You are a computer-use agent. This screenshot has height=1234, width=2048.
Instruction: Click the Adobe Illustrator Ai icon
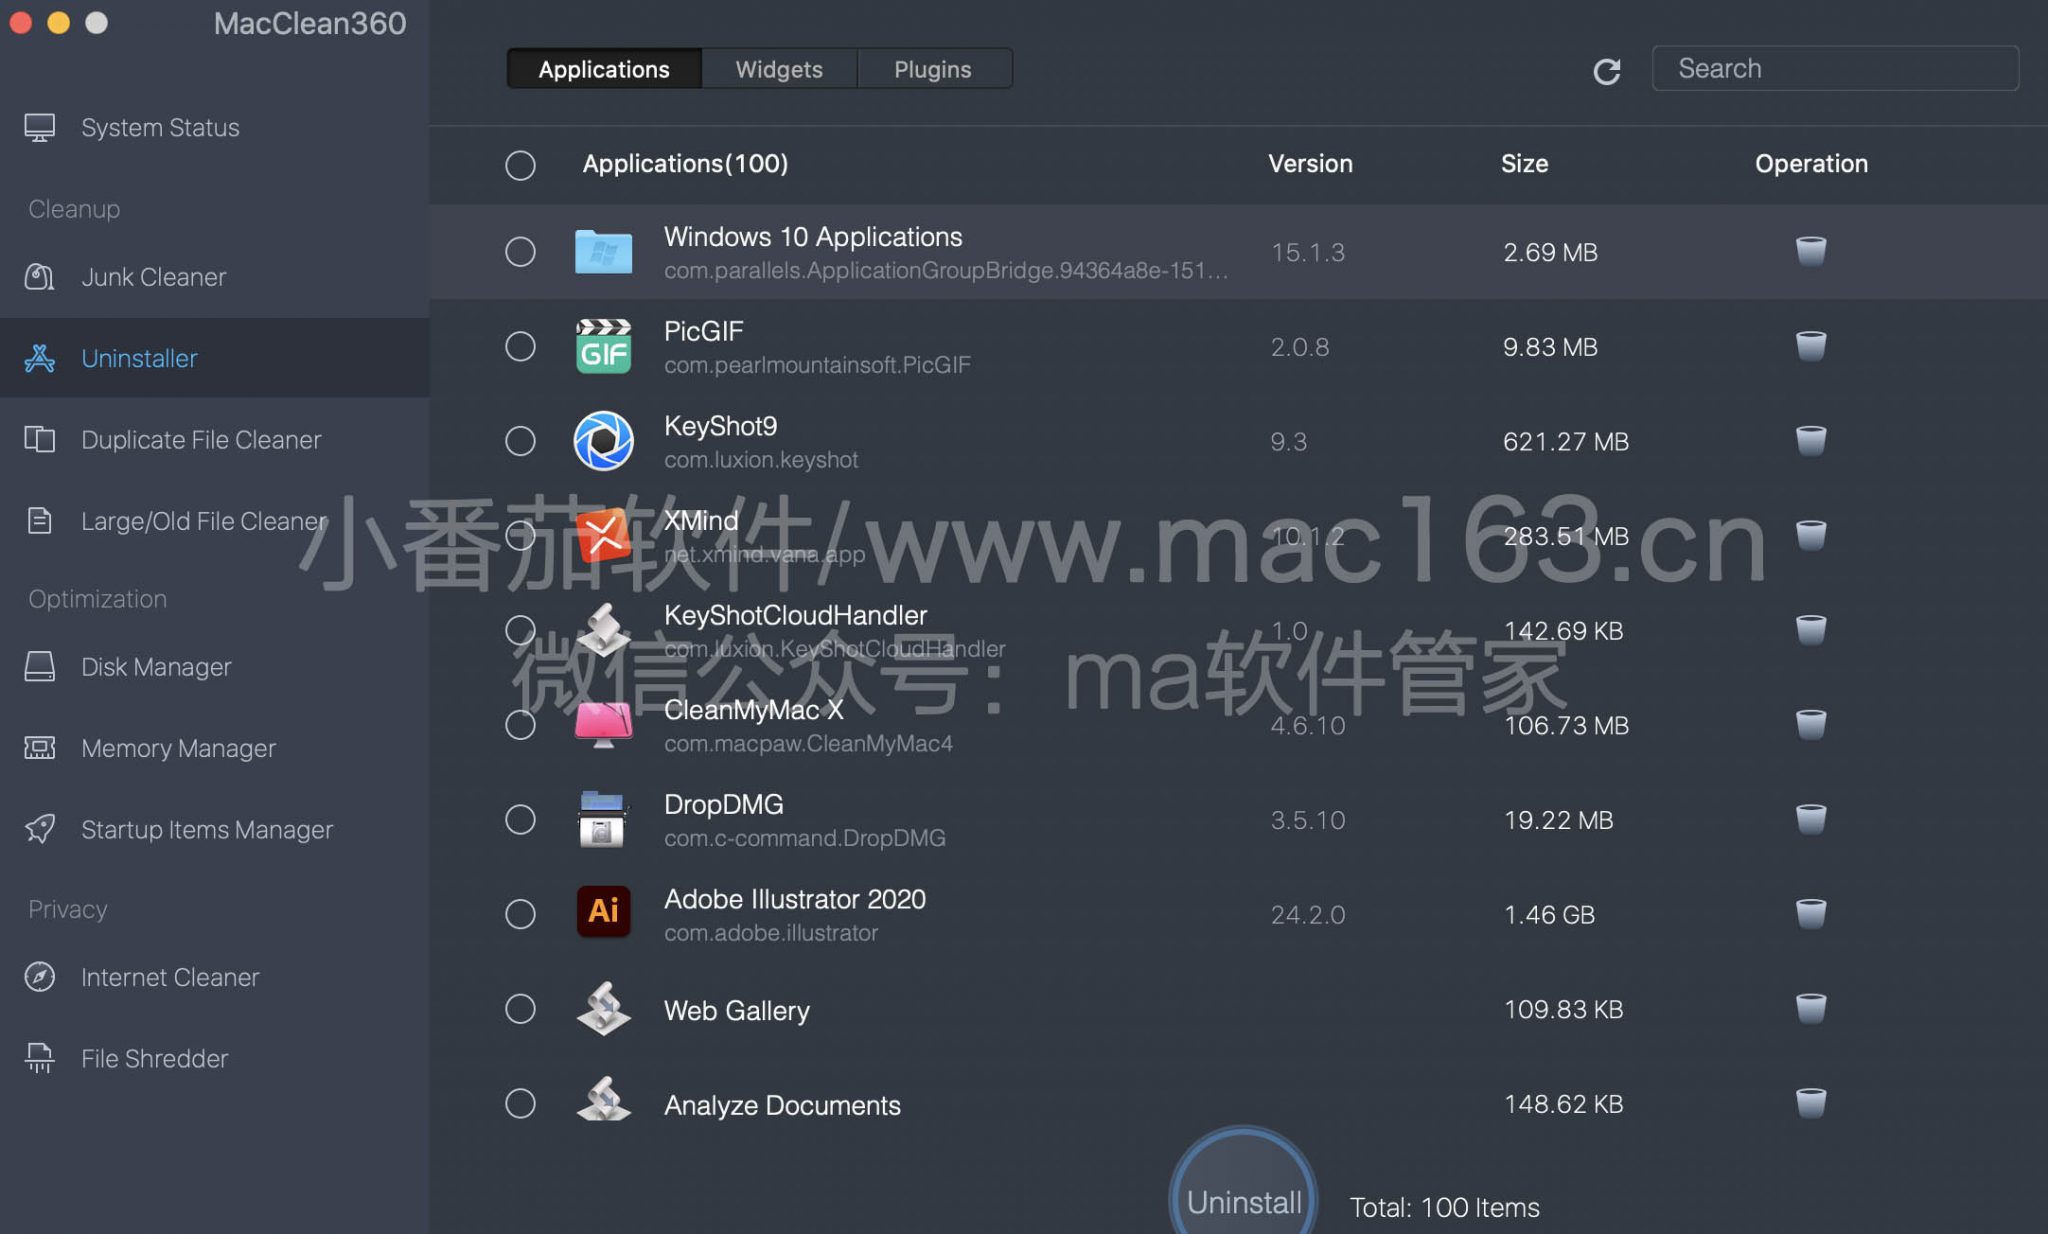pyautogui.click(x=603, y=911)
